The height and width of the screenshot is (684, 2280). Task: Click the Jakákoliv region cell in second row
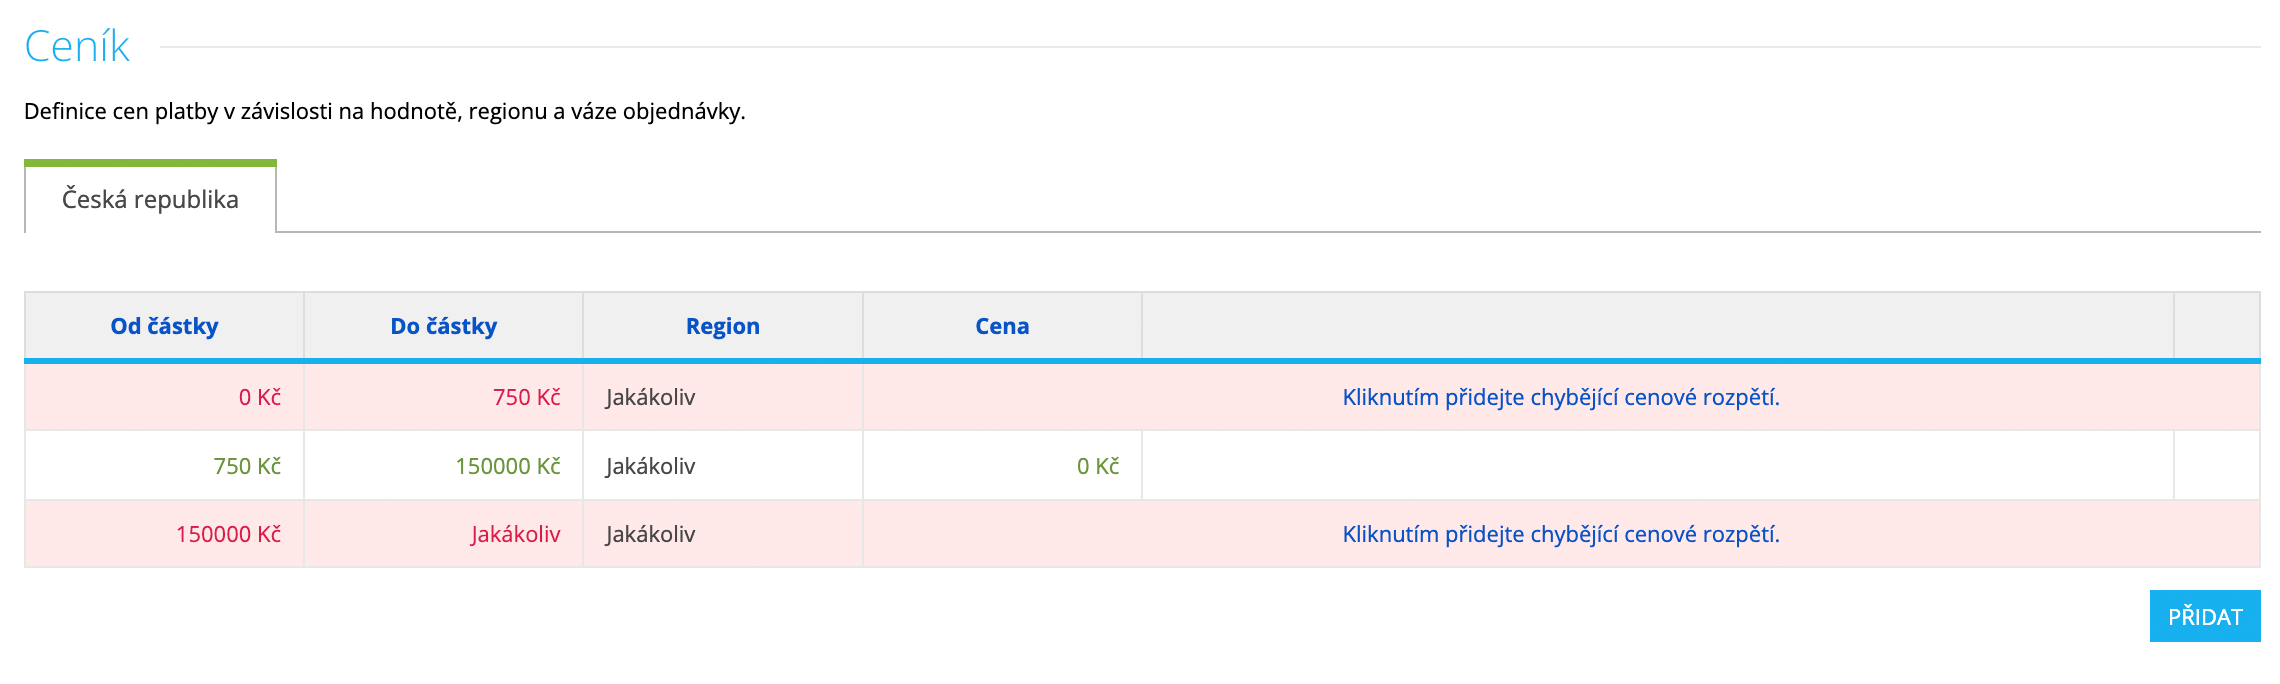[x=650, y=466]
